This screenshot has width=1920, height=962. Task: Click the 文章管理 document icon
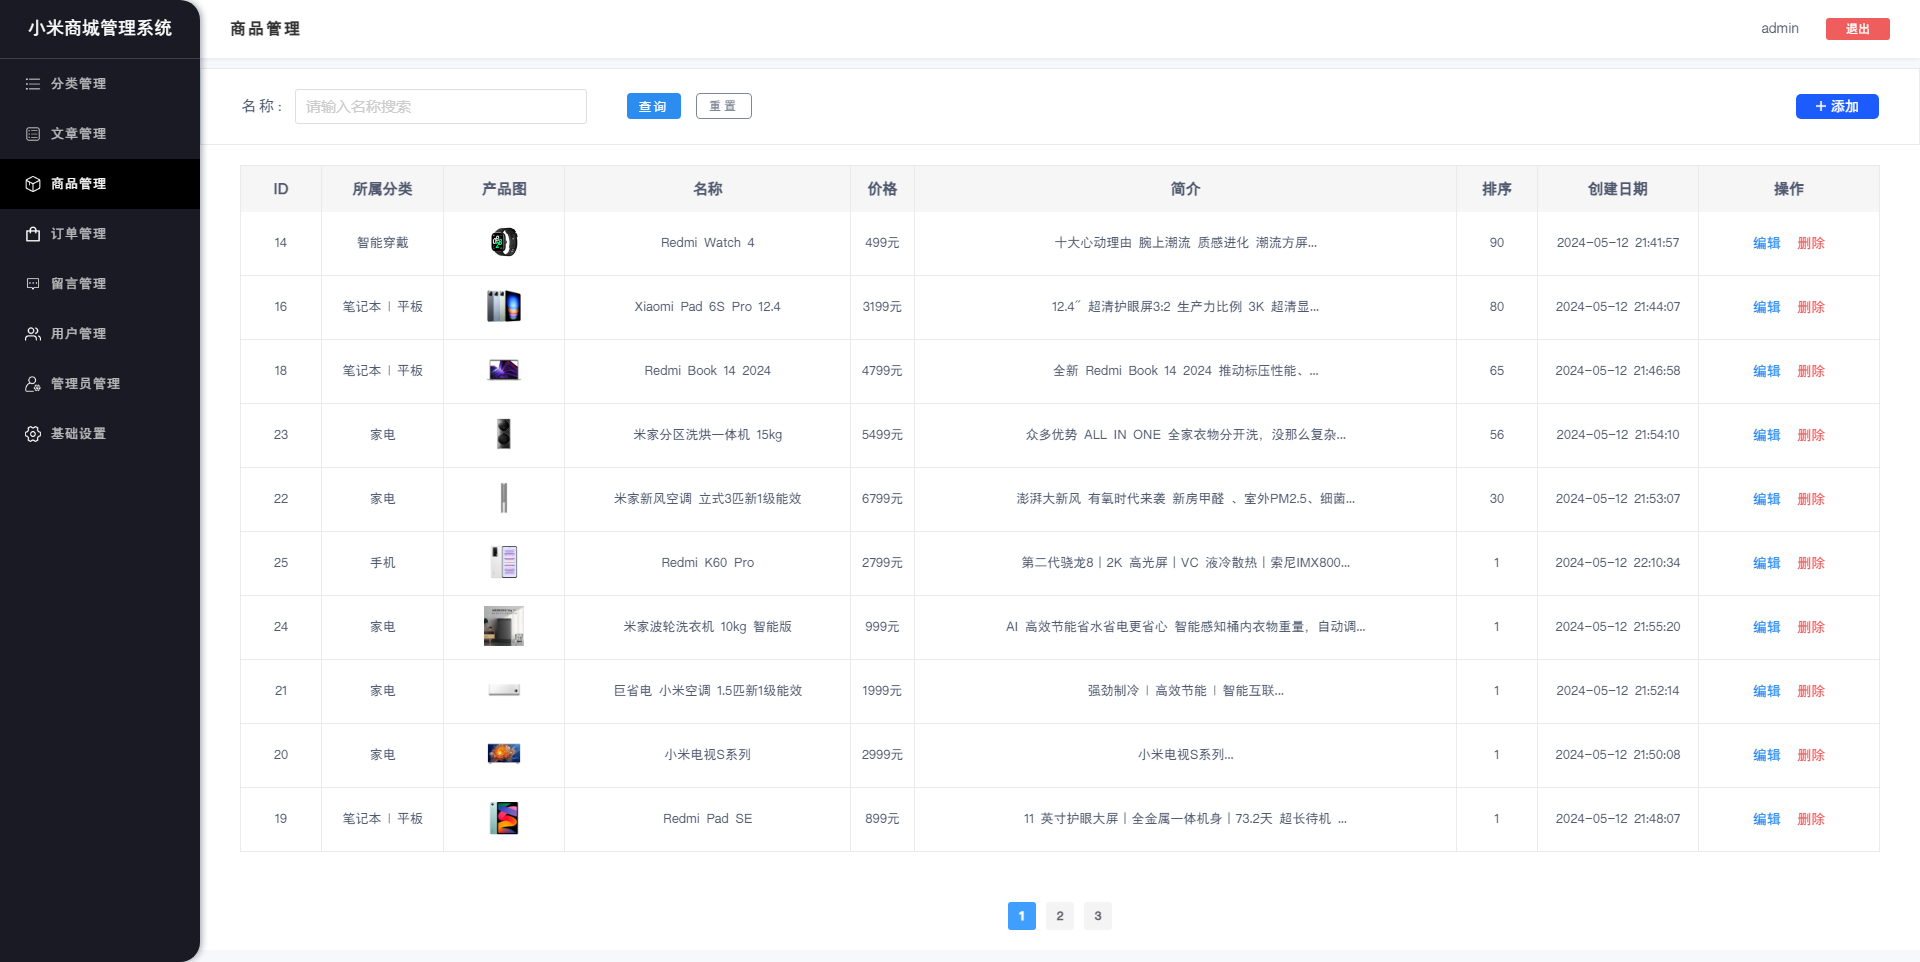[x=33, y=134]
